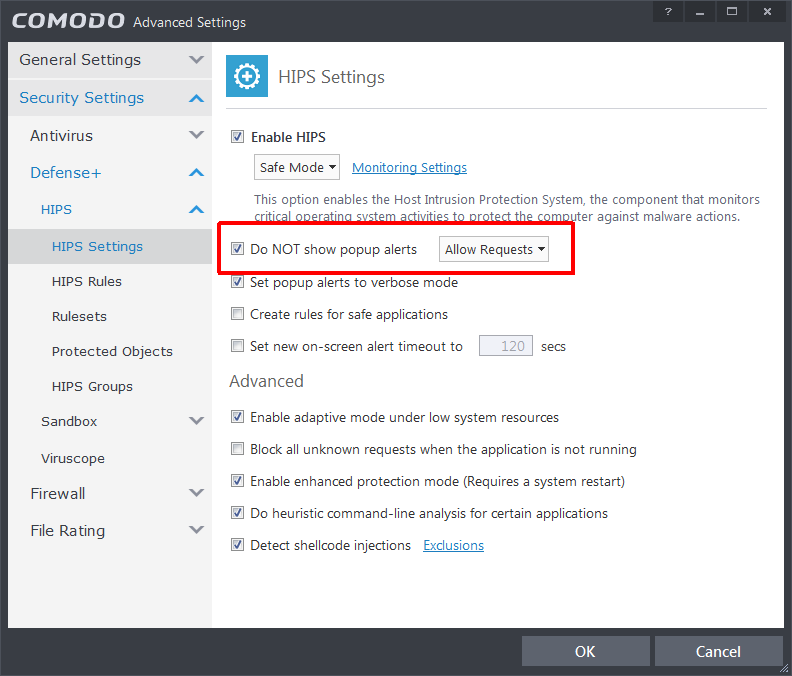792x676 pixels.
Task: Toggle adaptive mode under low system resources
Action: [237, 417]
